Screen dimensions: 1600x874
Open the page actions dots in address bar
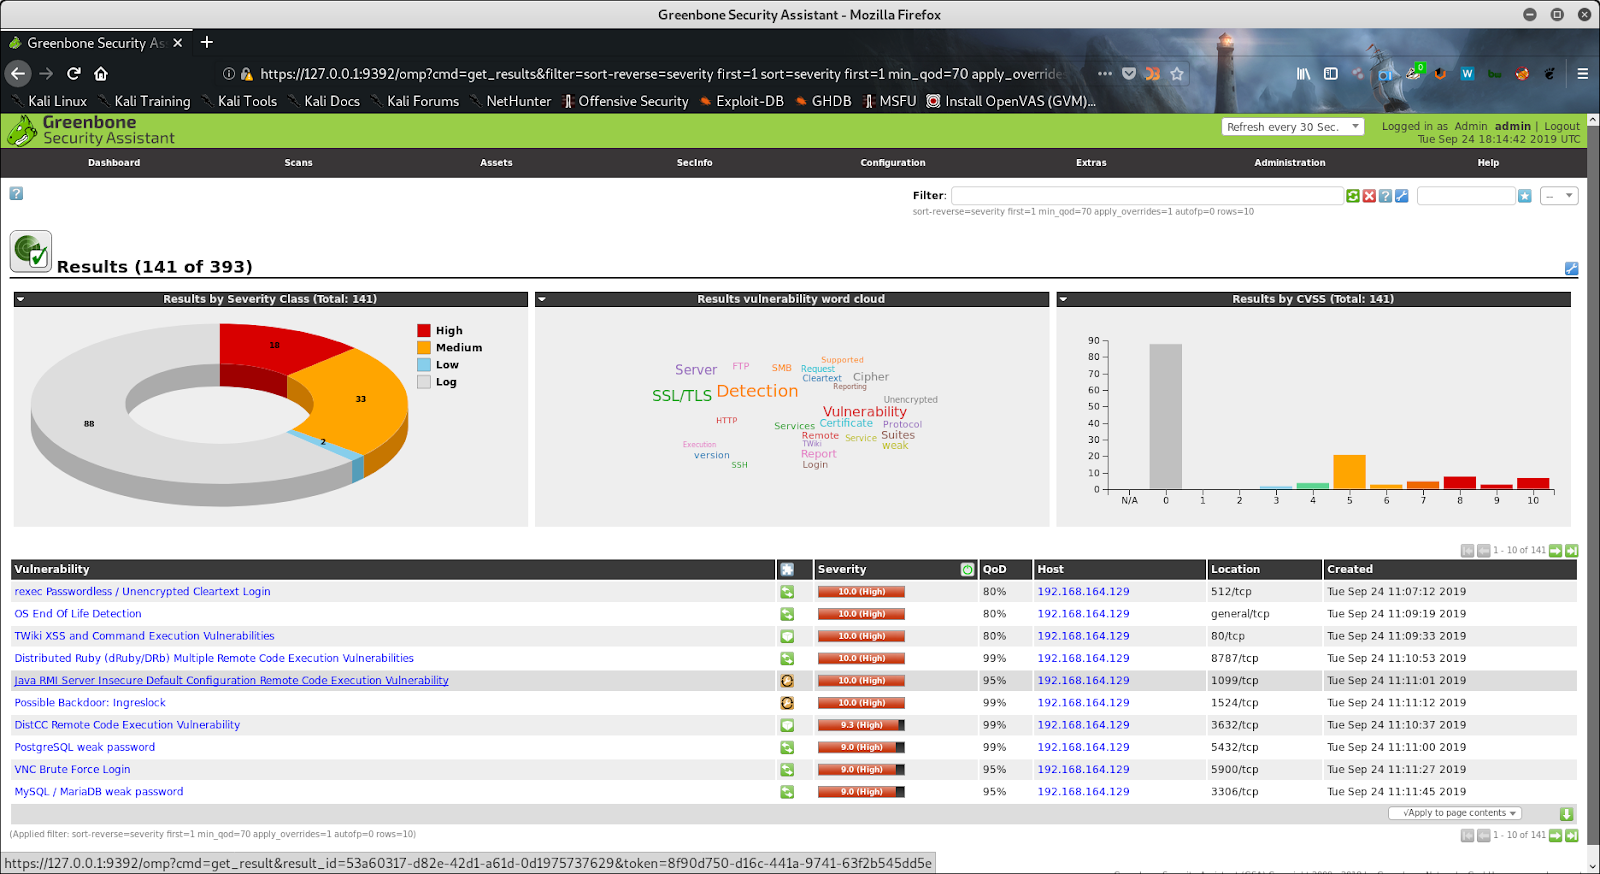pos(1104,73)
